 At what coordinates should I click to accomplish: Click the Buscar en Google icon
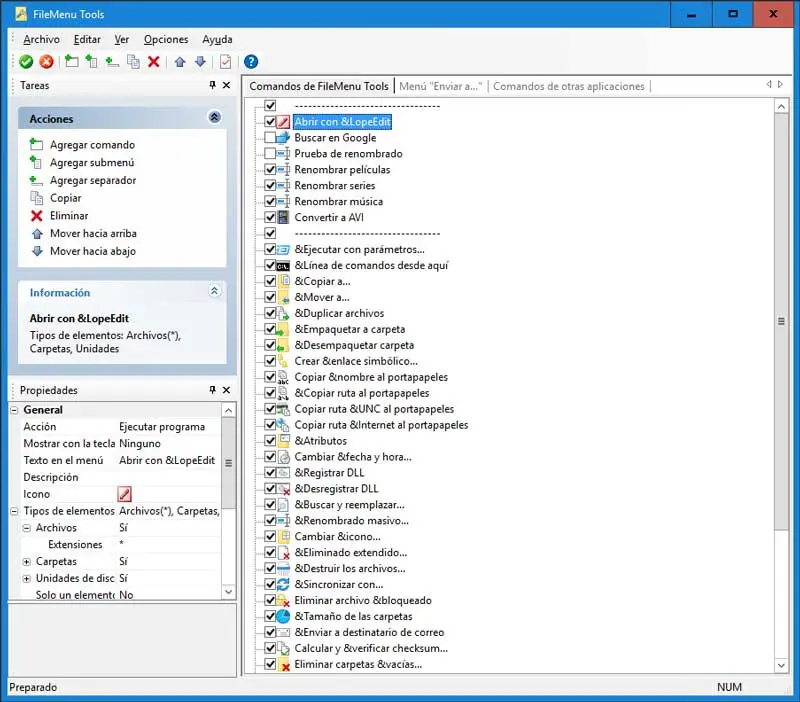[x=283, y=138]
